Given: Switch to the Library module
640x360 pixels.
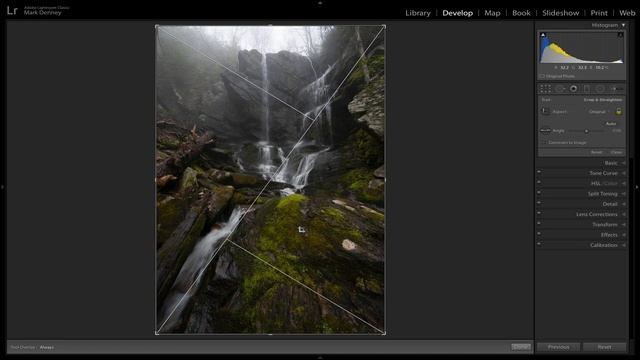Looking at the screenshot, I should click(x=418, y=13).
